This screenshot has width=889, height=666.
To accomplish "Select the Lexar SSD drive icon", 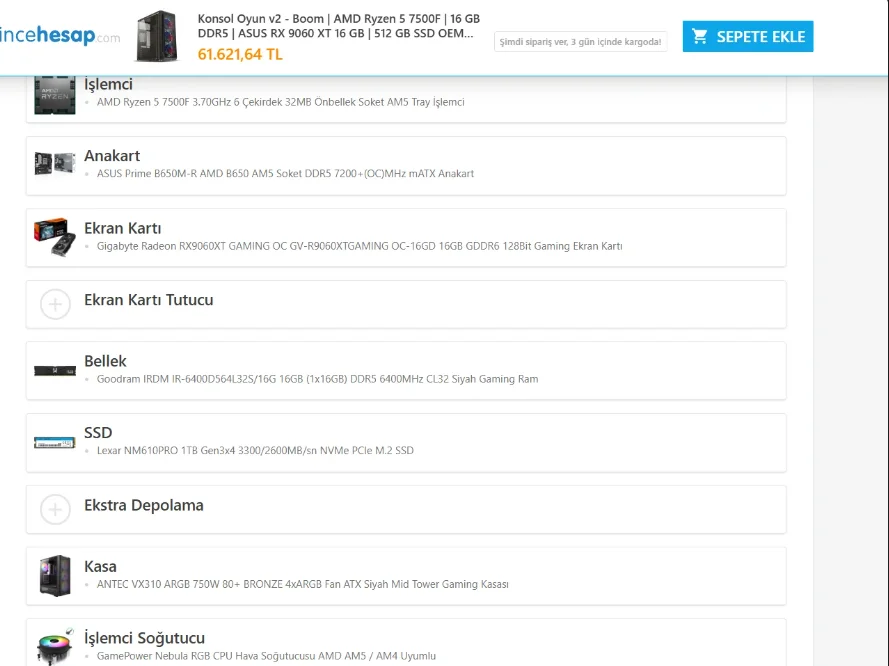I will click(x=54, y=442).
